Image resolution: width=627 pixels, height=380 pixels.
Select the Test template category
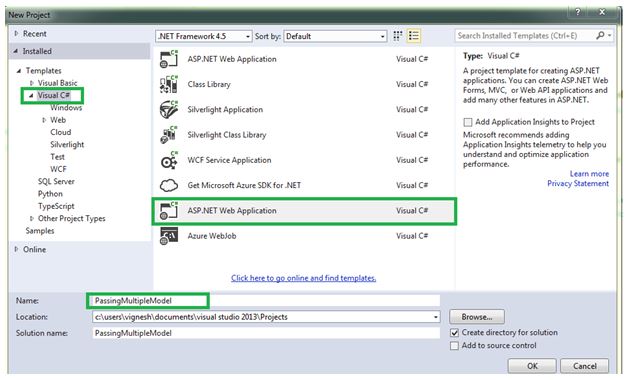57,157
